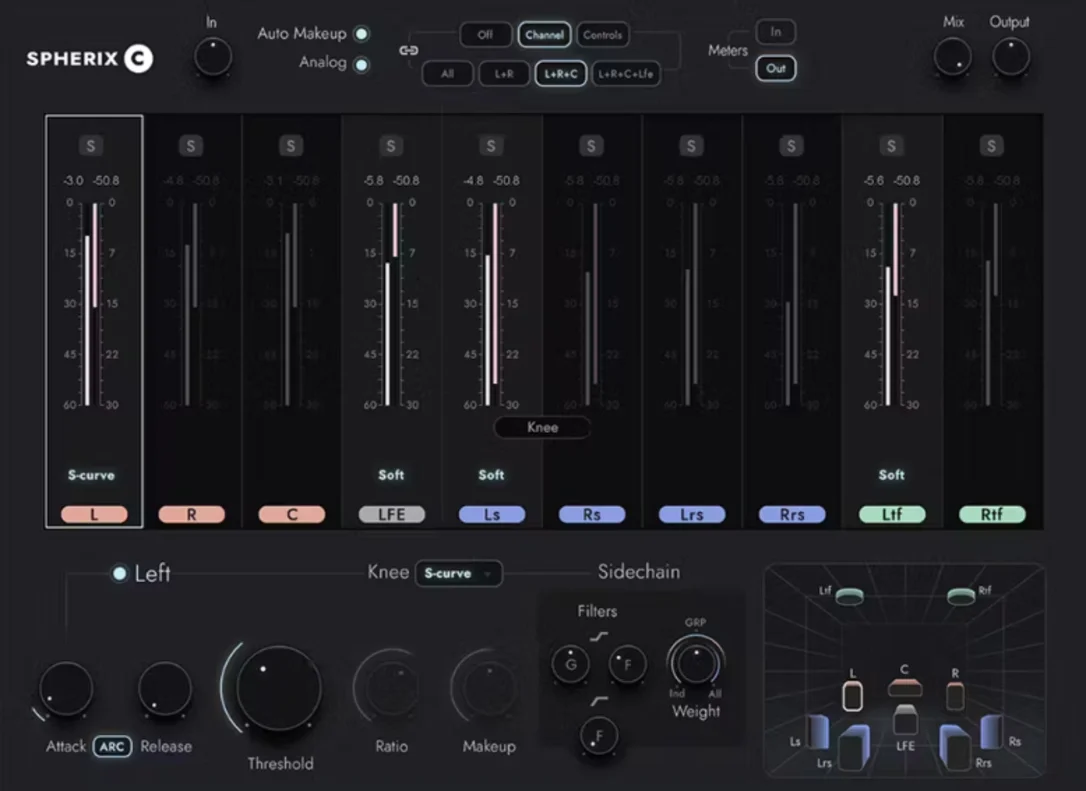
Task: Solo the LFE channel strip
Action: click(x=391, y=145)
